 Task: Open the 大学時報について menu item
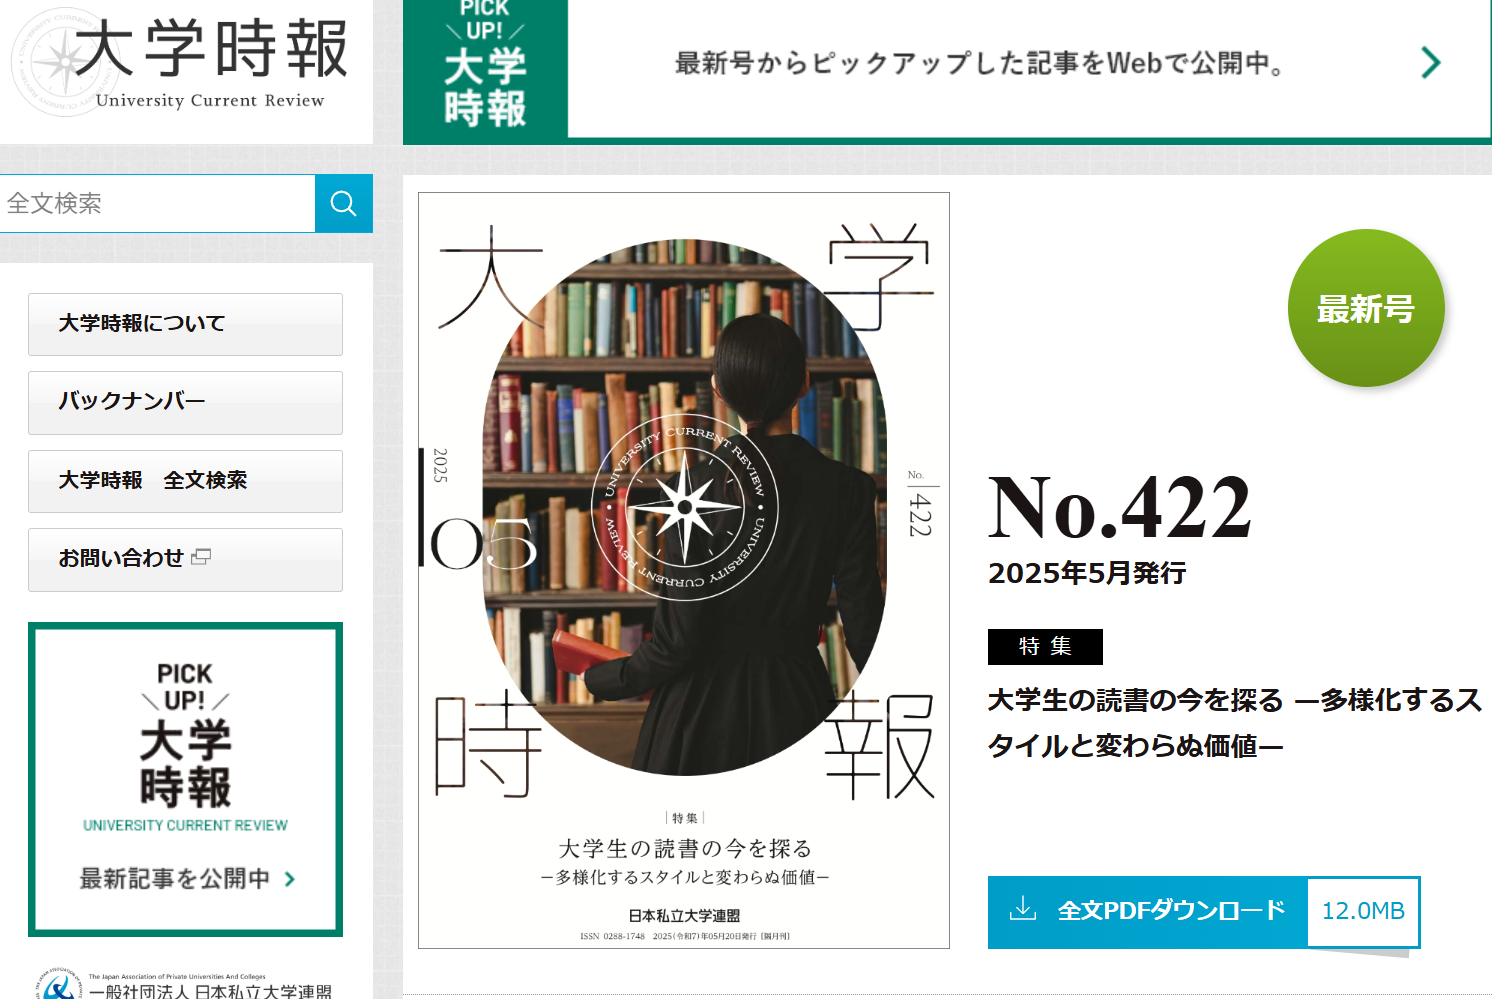(185, 324)
